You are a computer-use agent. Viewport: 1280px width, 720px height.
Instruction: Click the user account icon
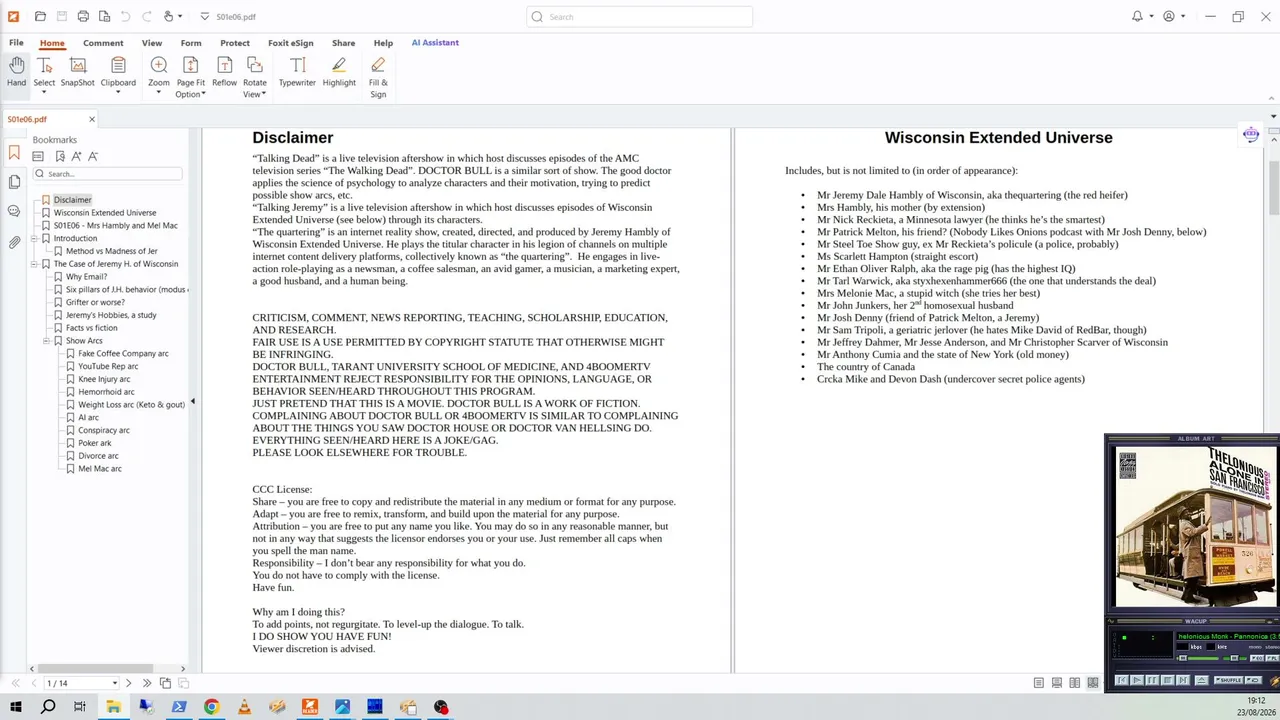tap(1168, 16)
